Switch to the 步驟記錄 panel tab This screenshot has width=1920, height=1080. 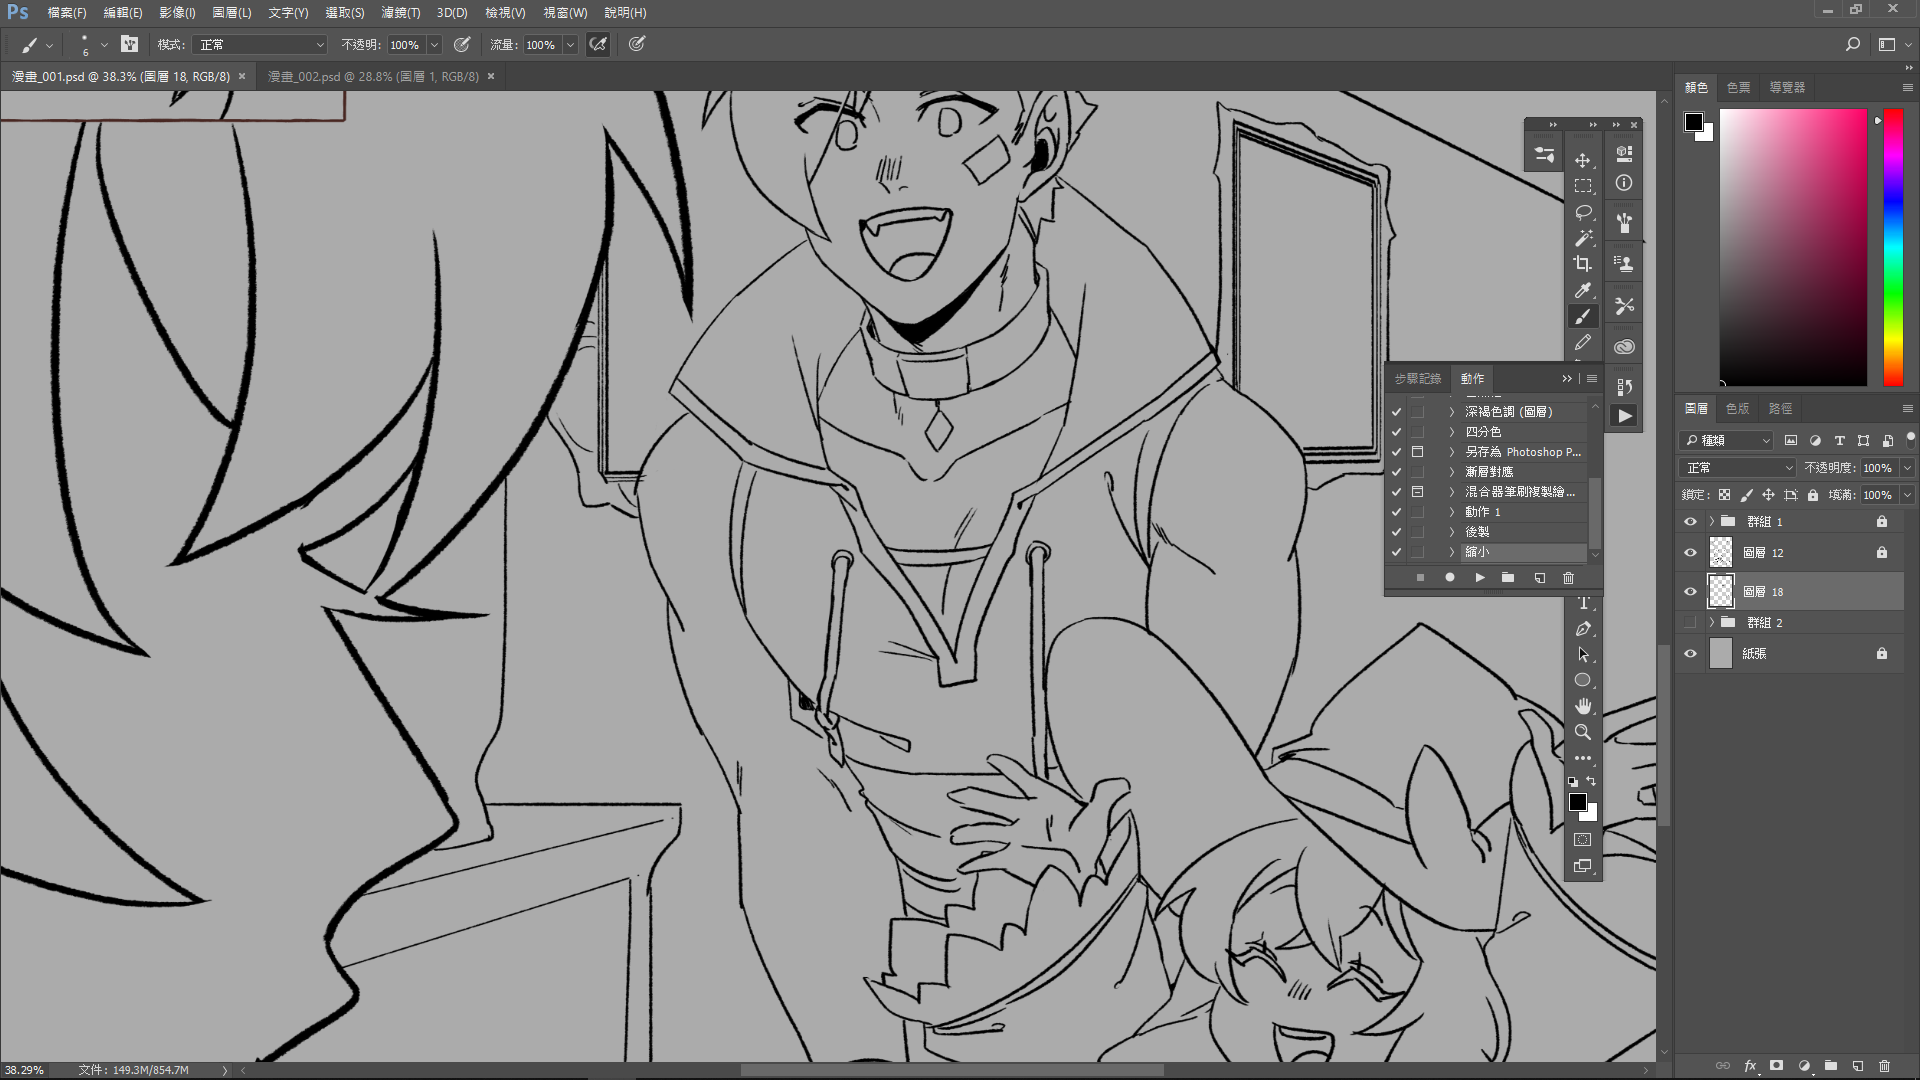pos(1417,379)
